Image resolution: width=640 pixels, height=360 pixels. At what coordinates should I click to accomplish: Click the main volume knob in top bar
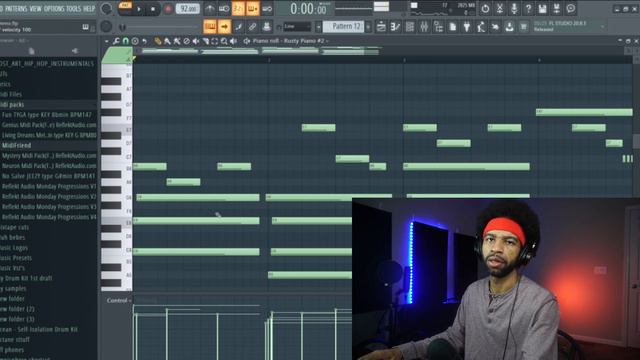pyautogui.click(x=107, y=9)
